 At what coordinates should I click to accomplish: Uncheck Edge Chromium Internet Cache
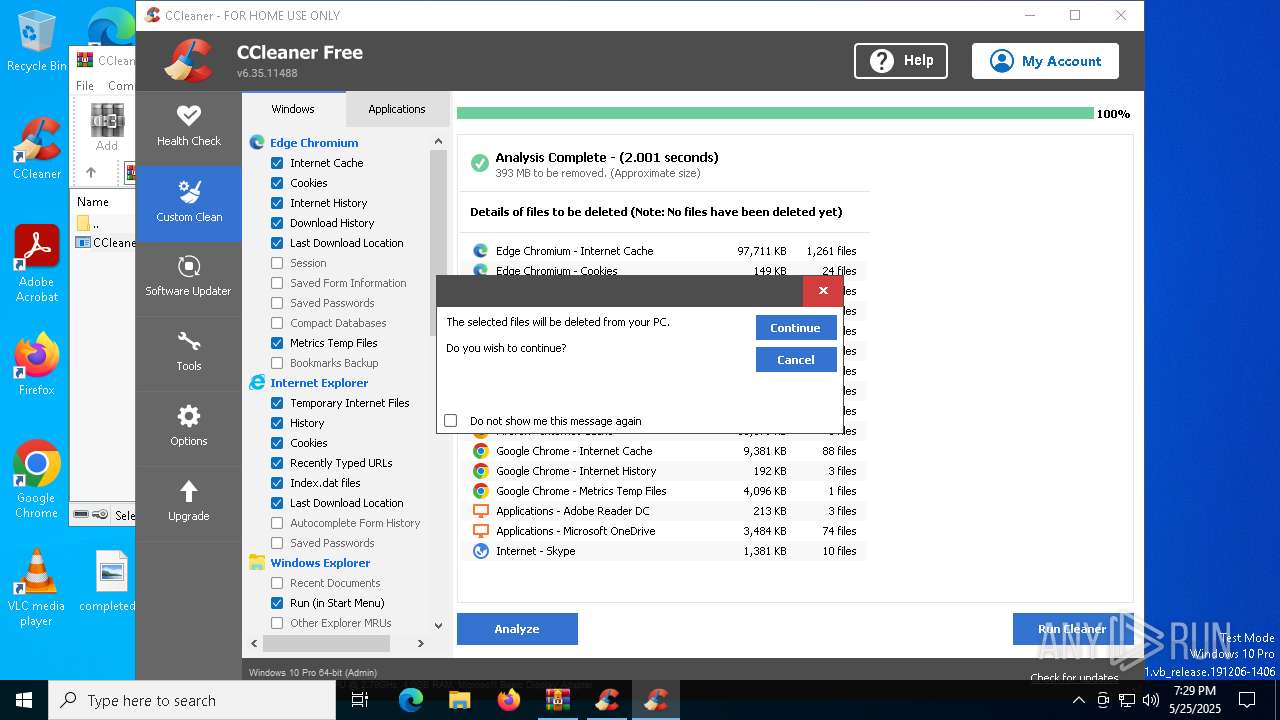click(277, 163)
